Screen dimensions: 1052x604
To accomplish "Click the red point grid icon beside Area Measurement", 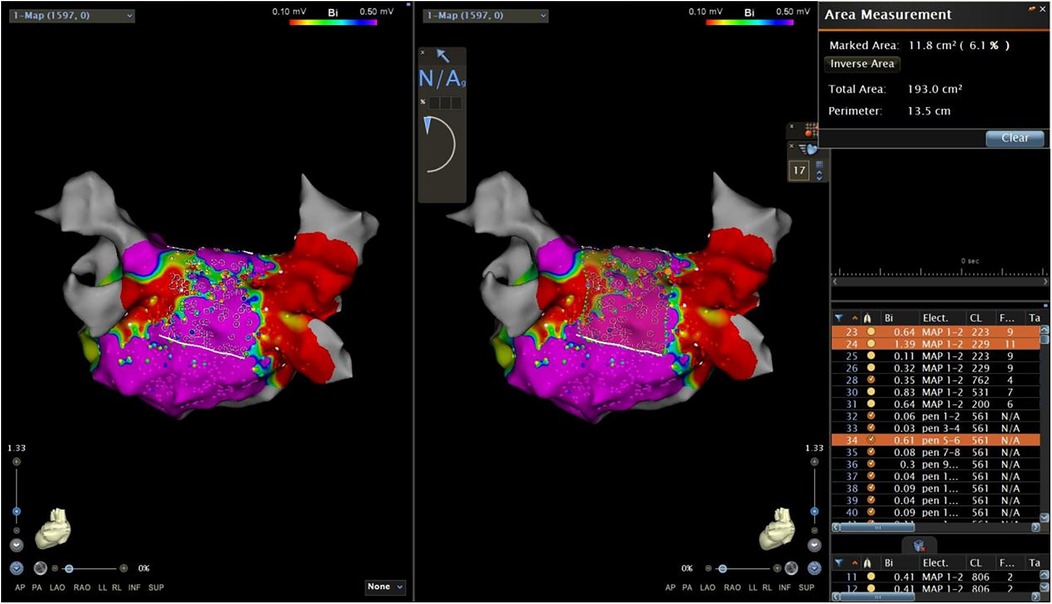I will [811, 129].
